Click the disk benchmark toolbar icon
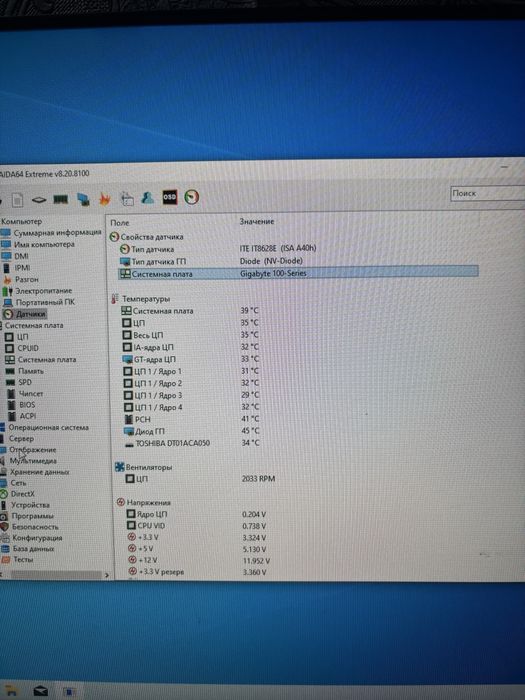Screen dimensions: 525x700 click(39, 200)
